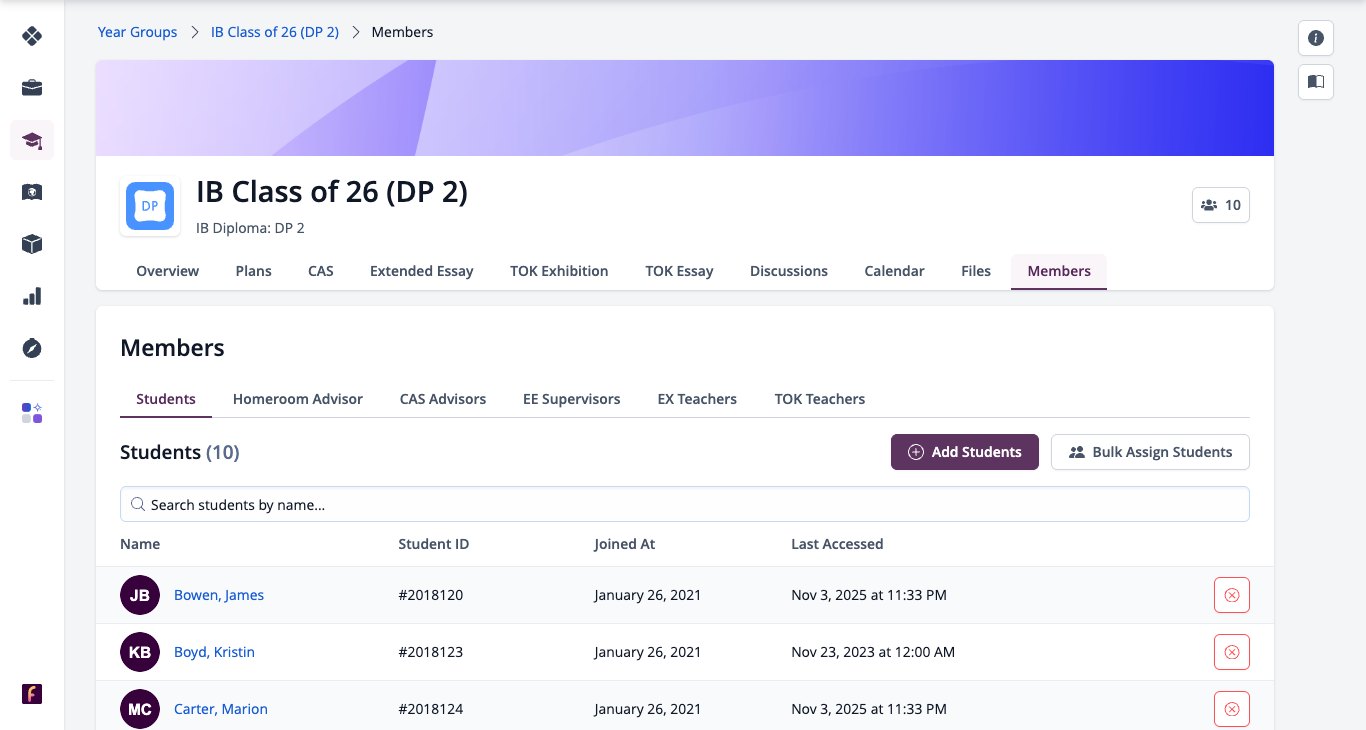The image size is (1366, 730).
Task: Open the Extended Essay tab
Action: click(422, 271)
